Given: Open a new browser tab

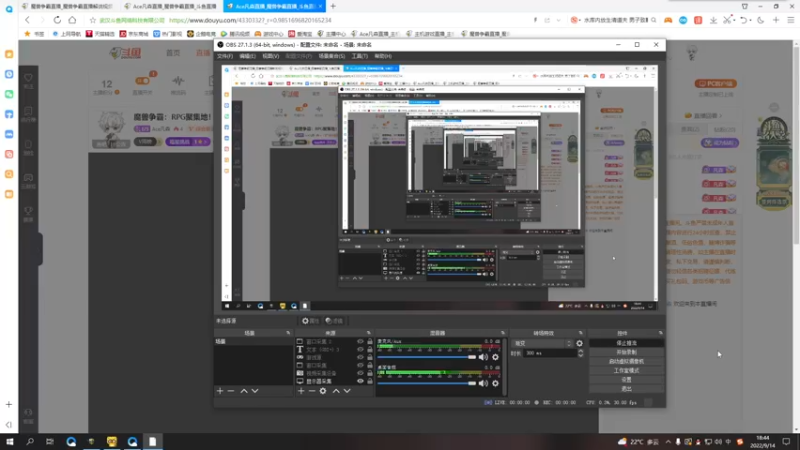Looking at the screenshot, I should point(333,6).
